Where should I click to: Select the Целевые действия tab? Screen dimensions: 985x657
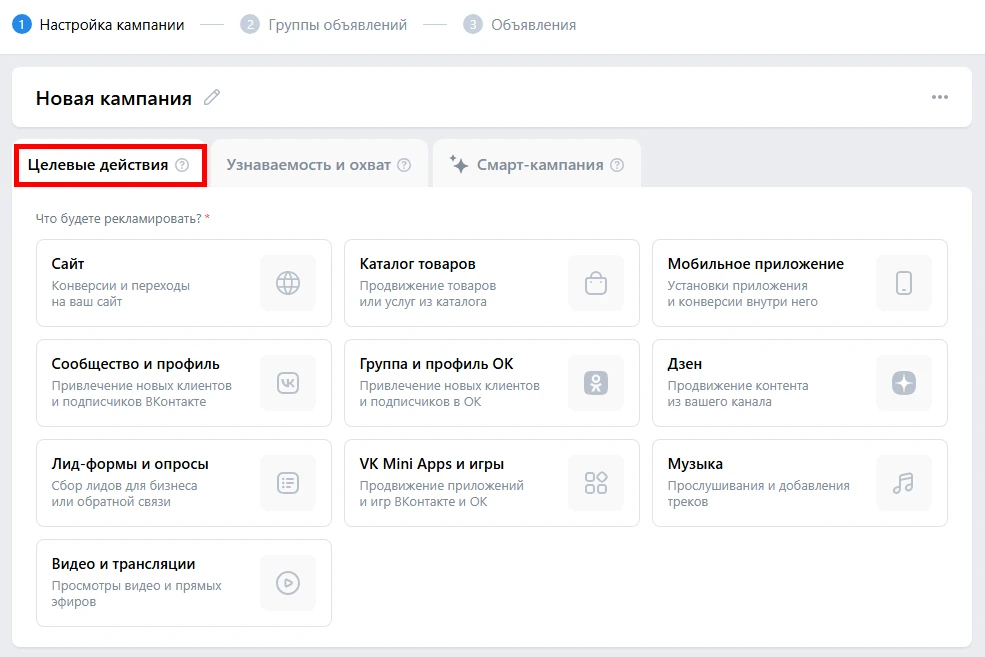98,165
